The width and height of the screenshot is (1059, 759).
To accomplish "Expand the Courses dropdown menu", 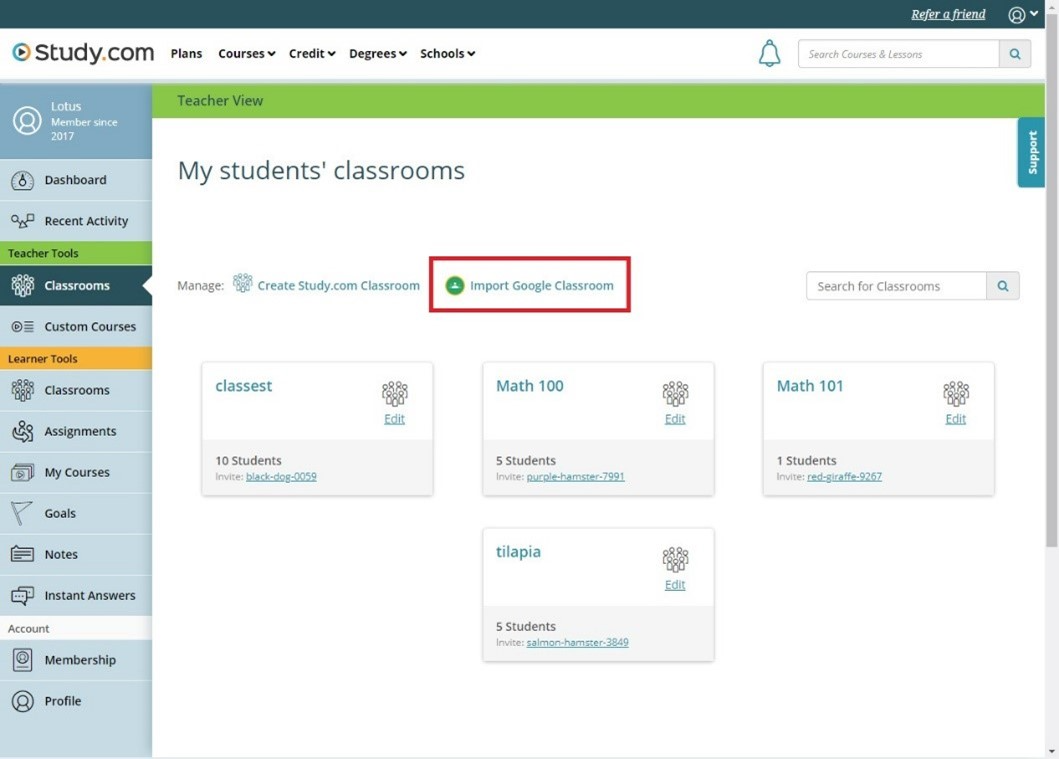I will pyautogui.click(x=247, y=53).
